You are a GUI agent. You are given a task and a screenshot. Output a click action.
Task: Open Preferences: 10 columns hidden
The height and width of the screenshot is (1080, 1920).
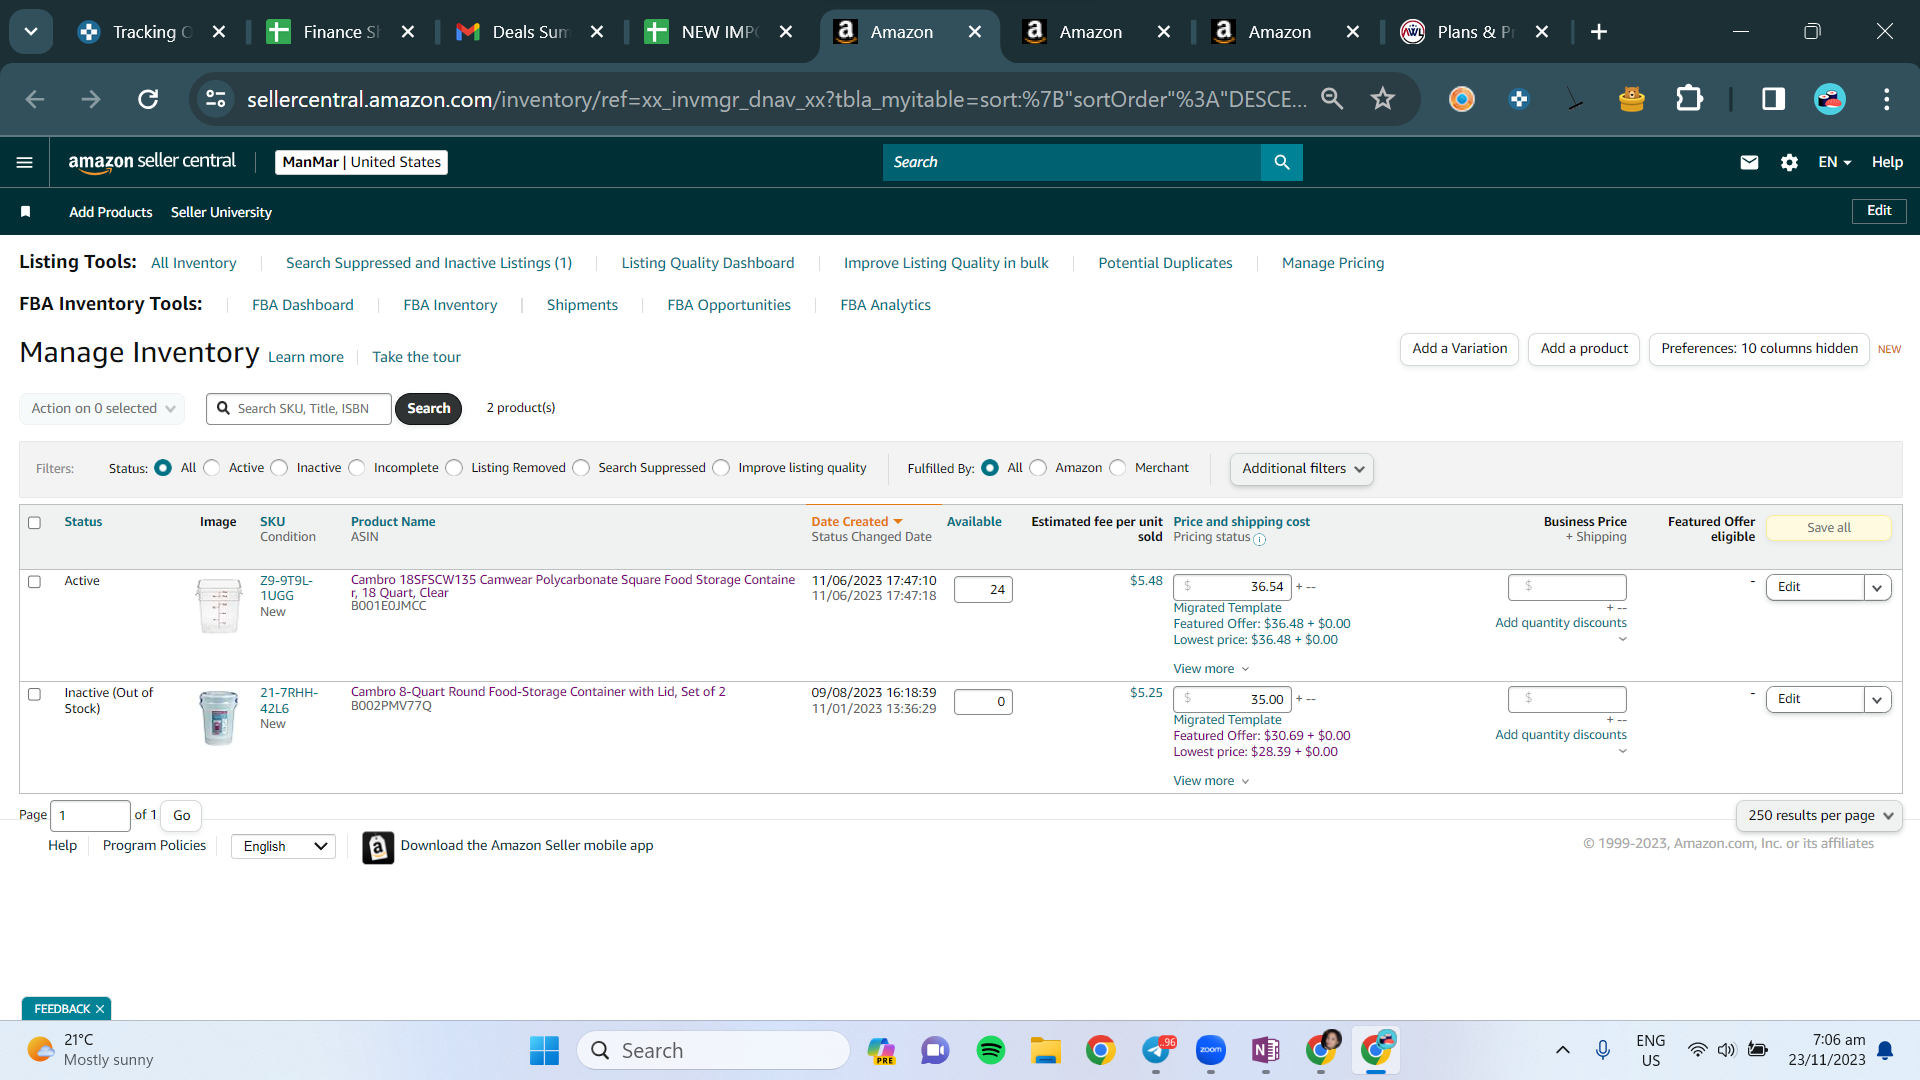[x=1759, y=349]
